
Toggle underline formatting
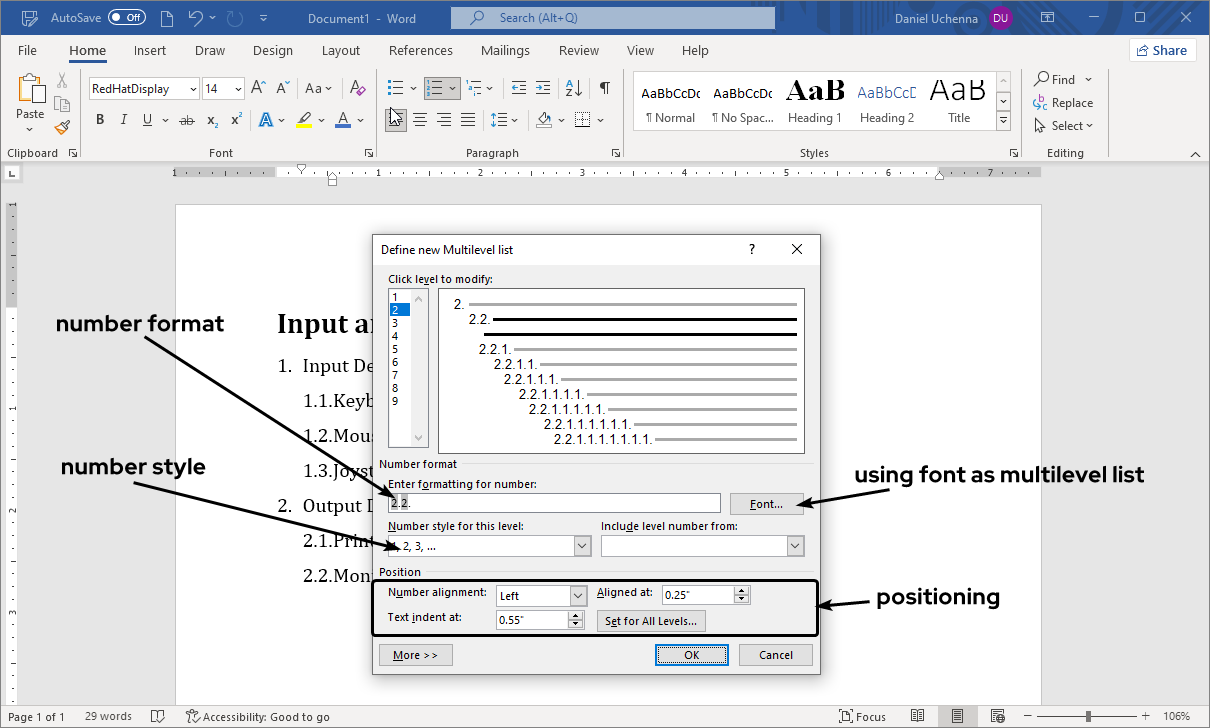pos(148,120)
